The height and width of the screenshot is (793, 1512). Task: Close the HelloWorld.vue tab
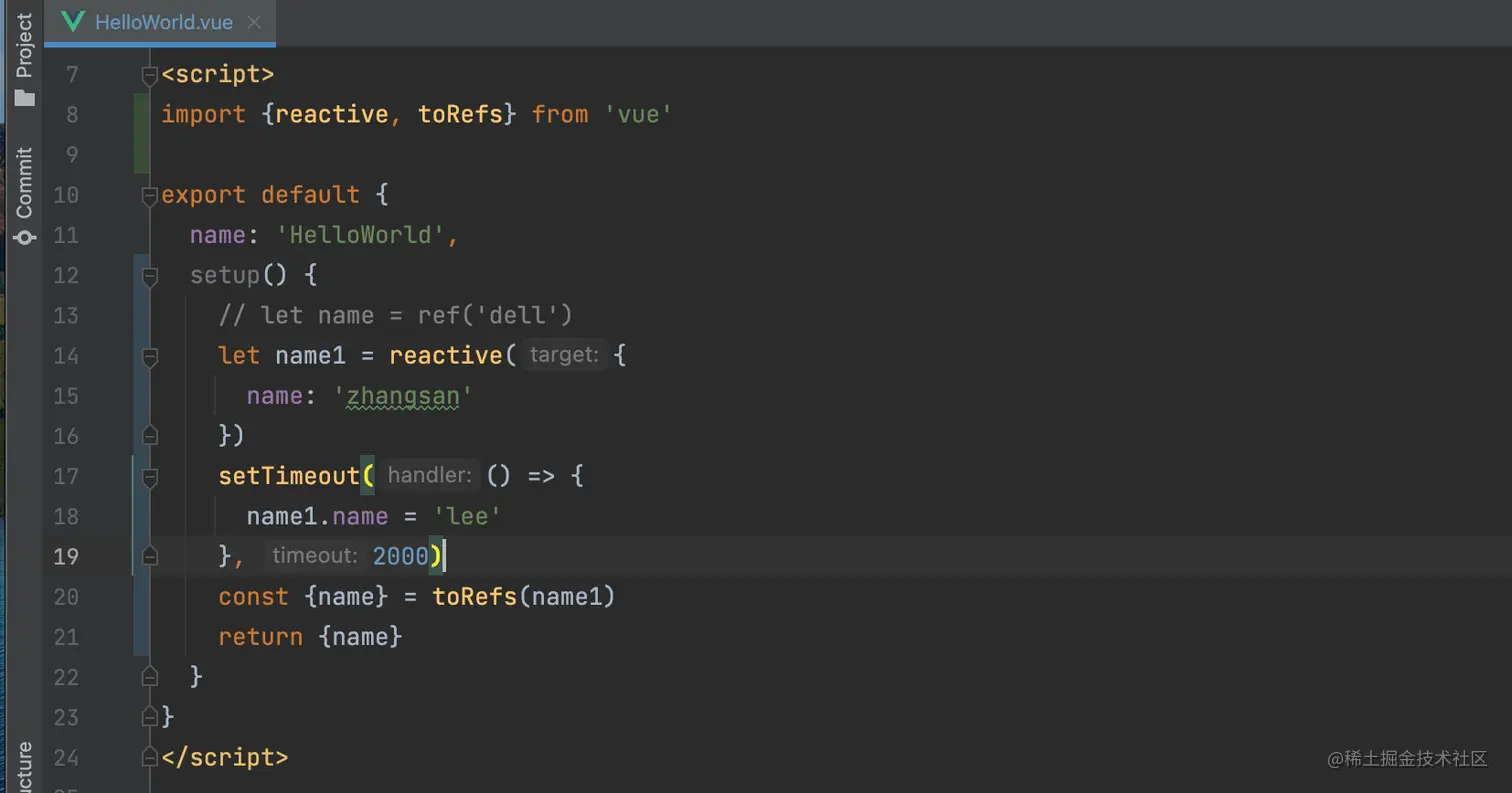(x=254, y=22)
